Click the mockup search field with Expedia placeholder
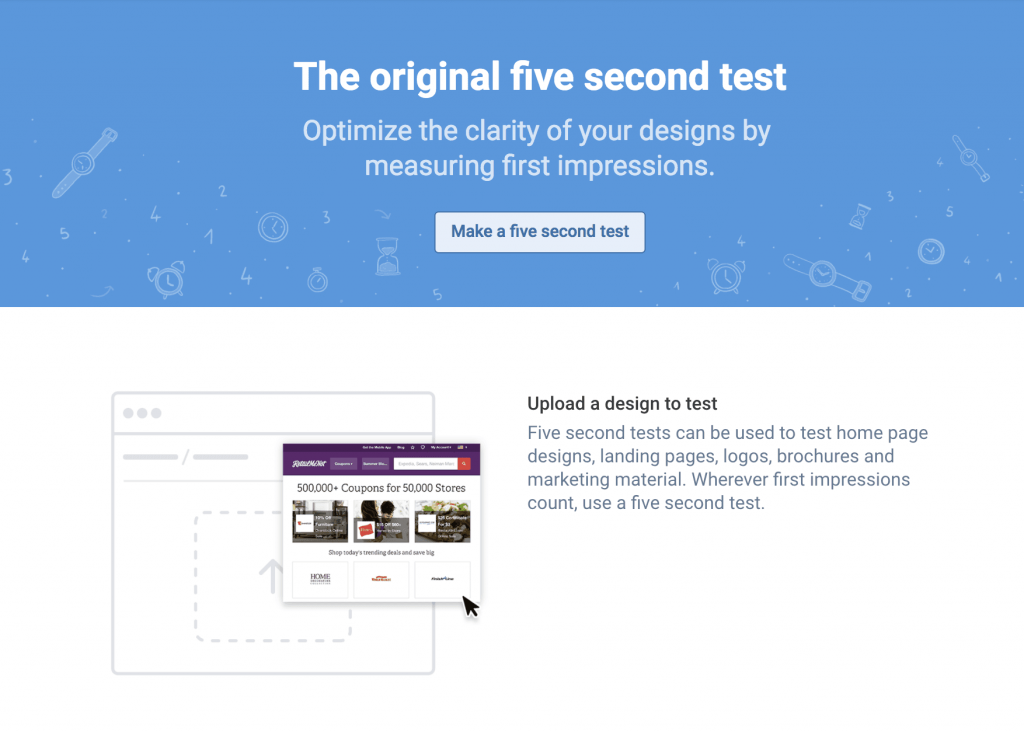Screen dimensions: 1024x732 [426, 464]
